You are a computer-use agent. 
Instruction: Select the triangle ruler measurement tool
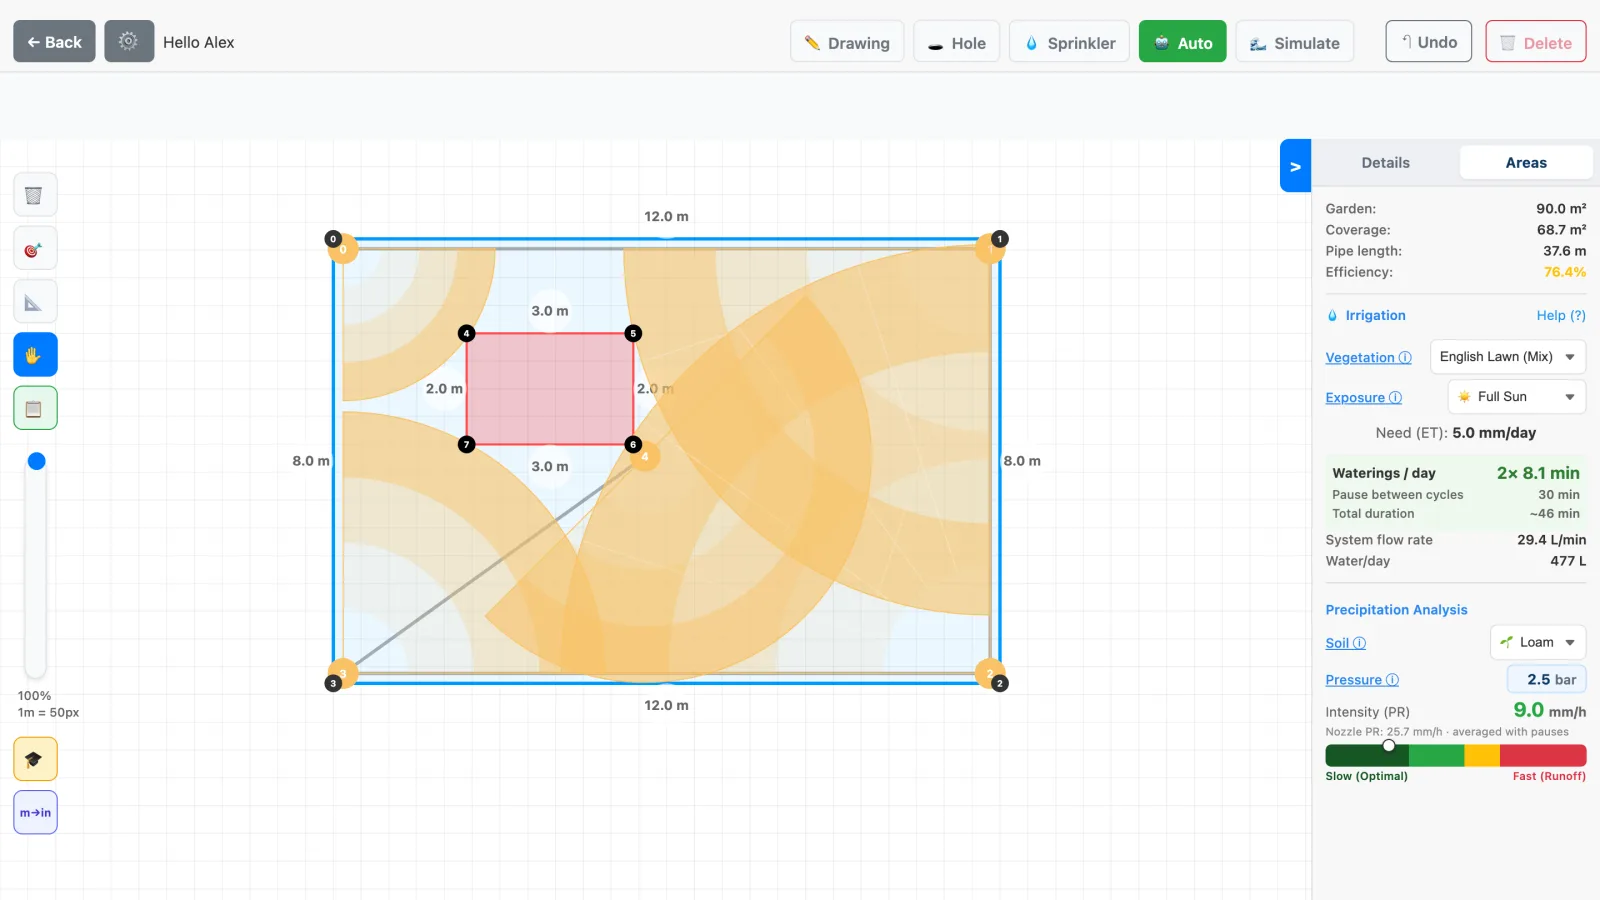pos(35,302)
